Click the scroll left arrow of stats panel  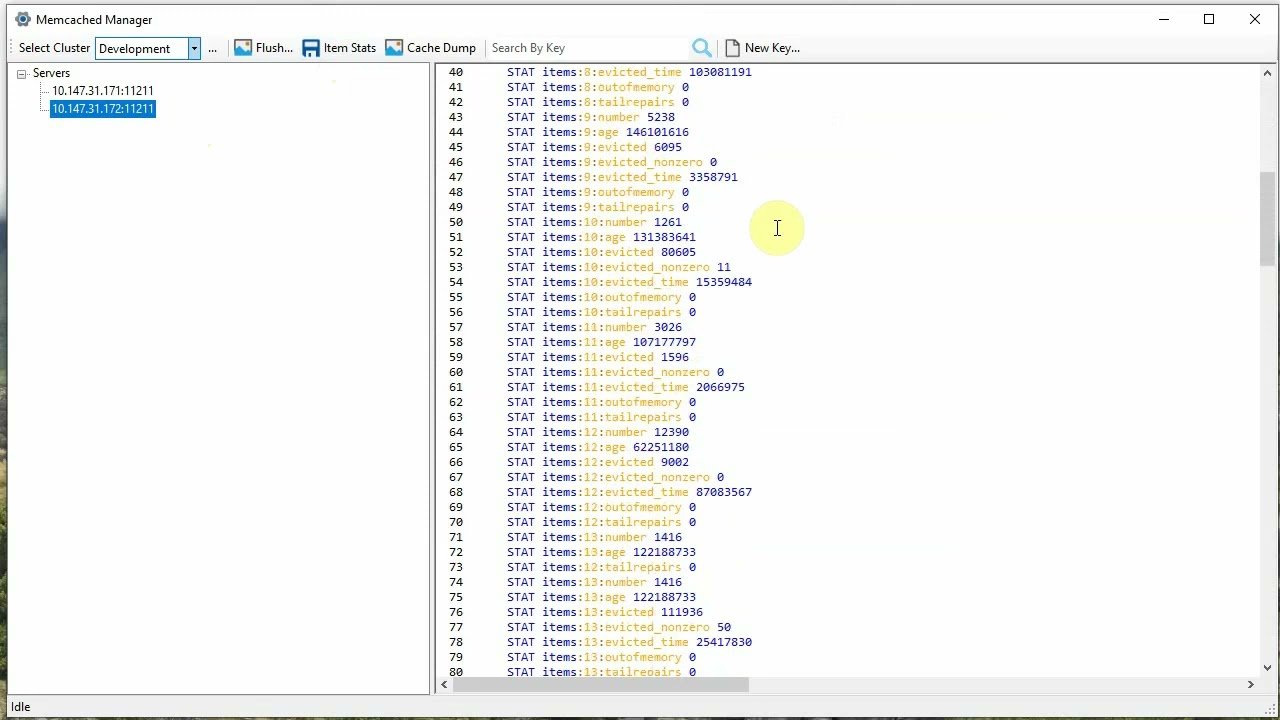click(444, 685)
